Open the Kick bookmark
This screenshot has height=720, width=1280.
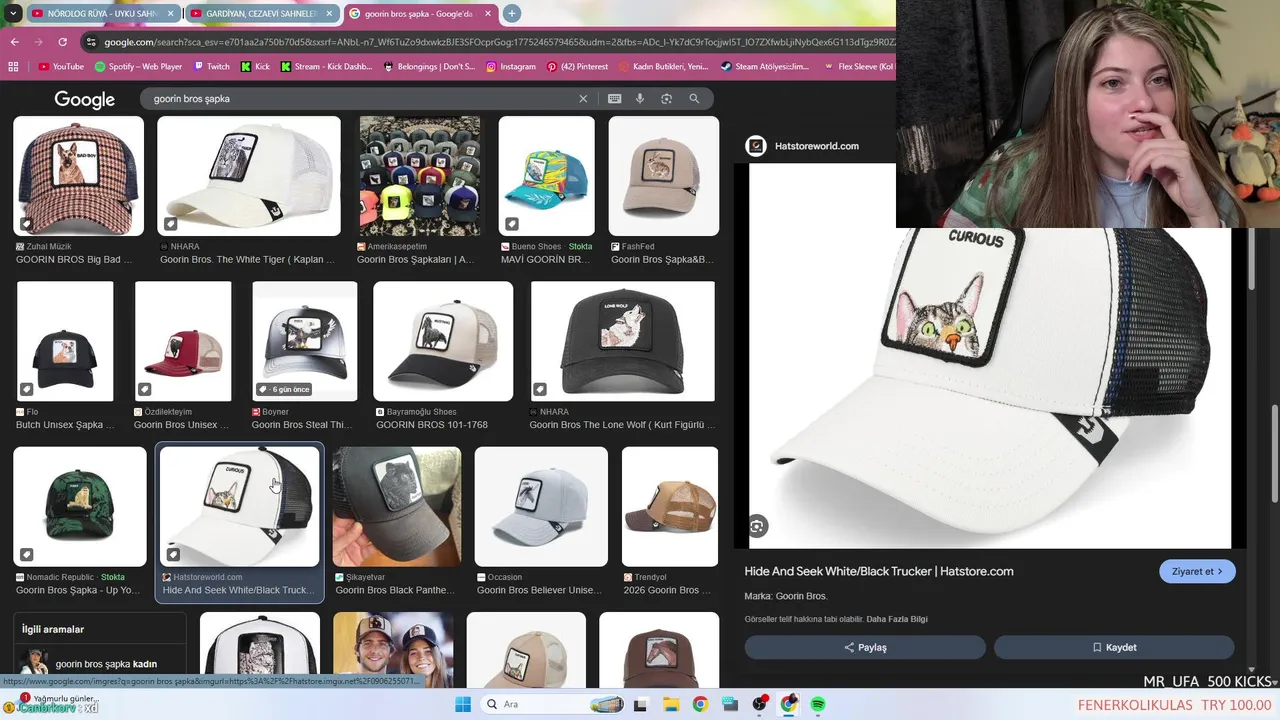pyautogui.click(x=255, y=67)
